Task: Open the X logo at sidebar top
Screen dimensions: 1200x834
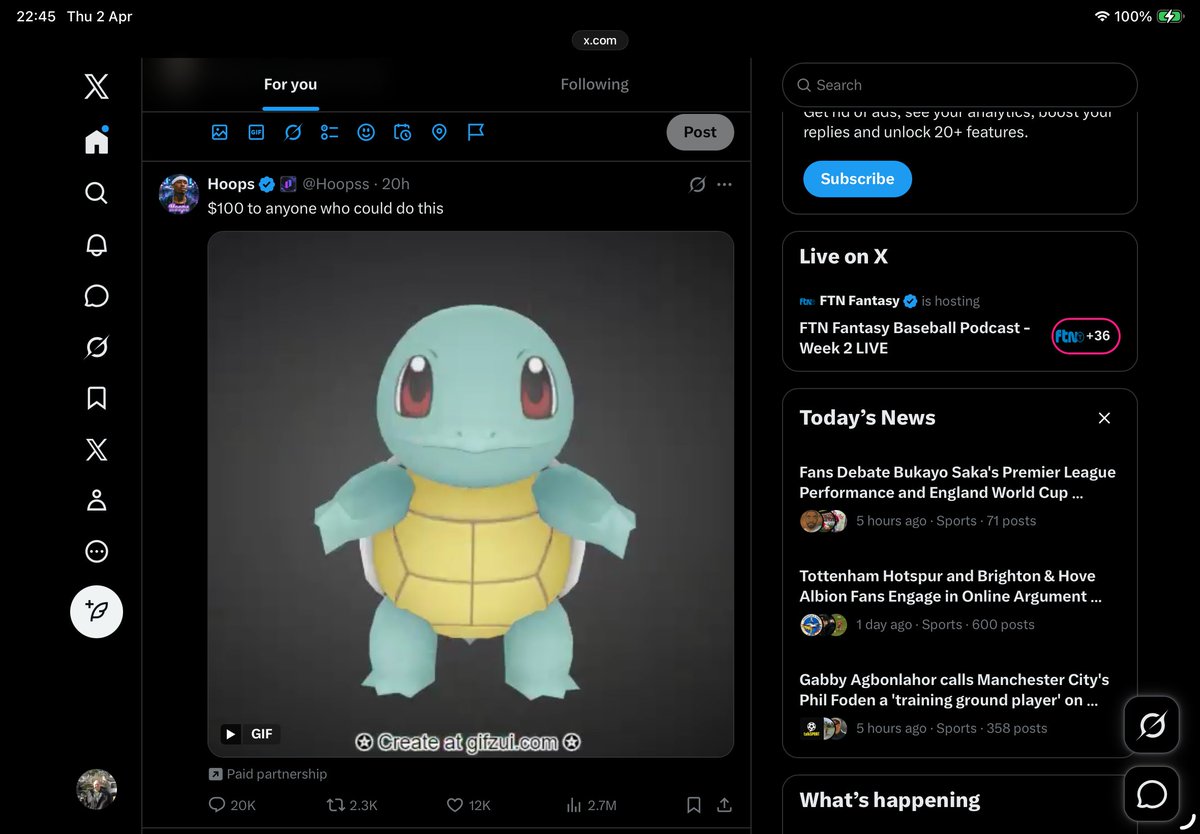Action: [96, 86]
